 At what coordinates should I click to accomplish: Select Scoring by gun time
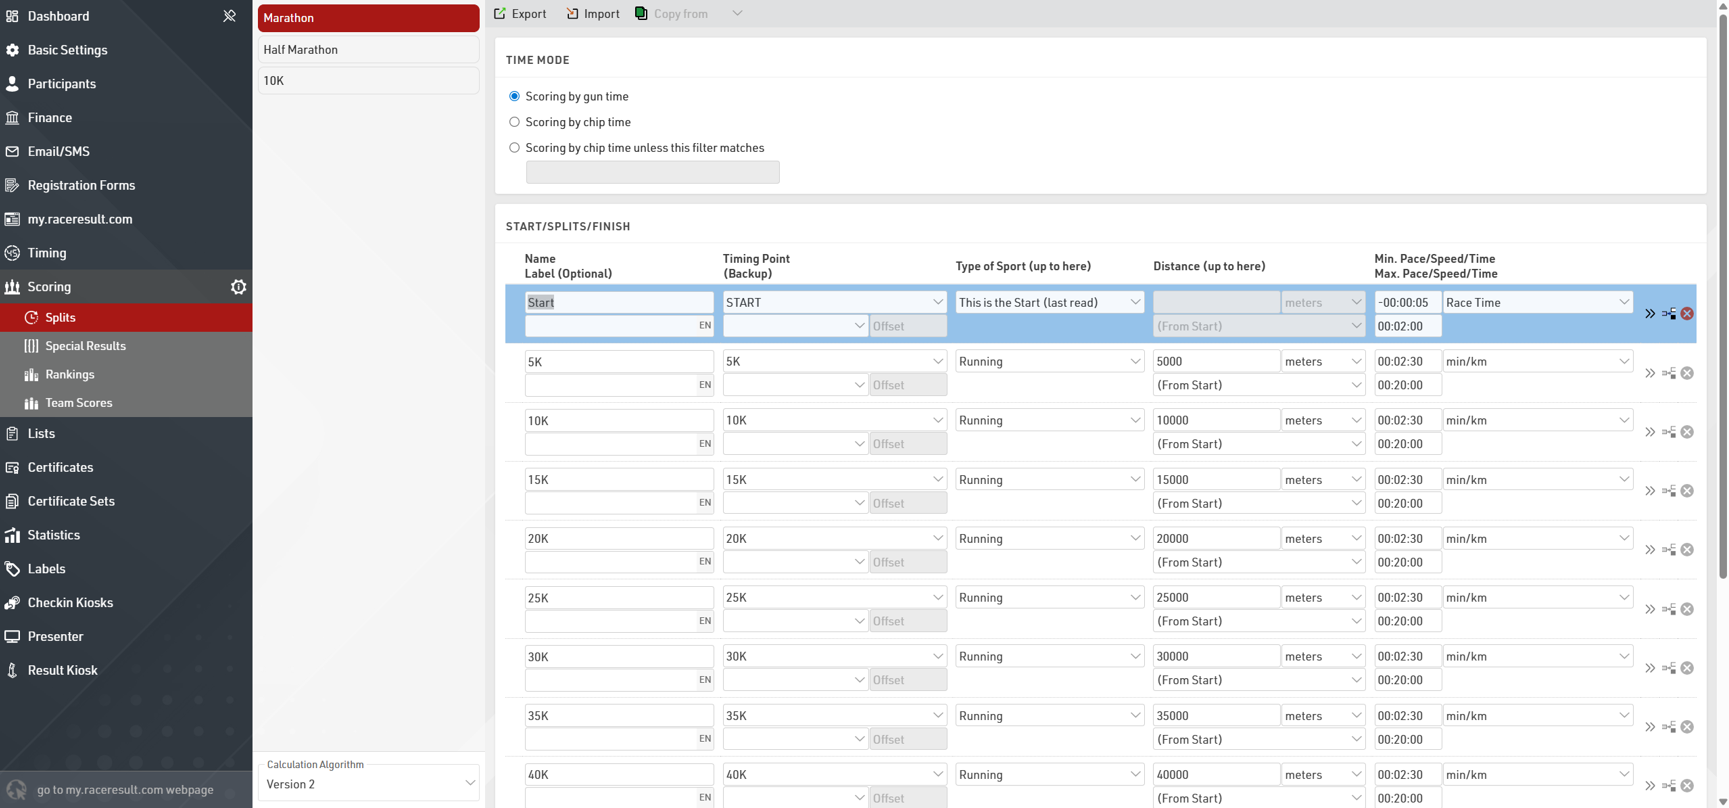pyautogui.click(x=515, y=97)
